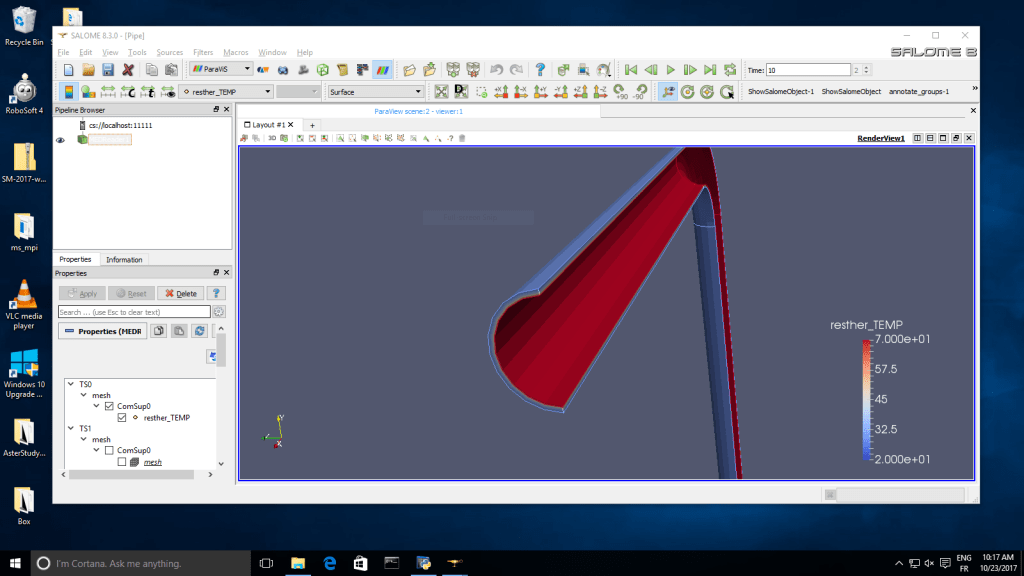Collapse Properties (MEDR section header
Screen dimensions: 1024x576
tap(103, 331)
